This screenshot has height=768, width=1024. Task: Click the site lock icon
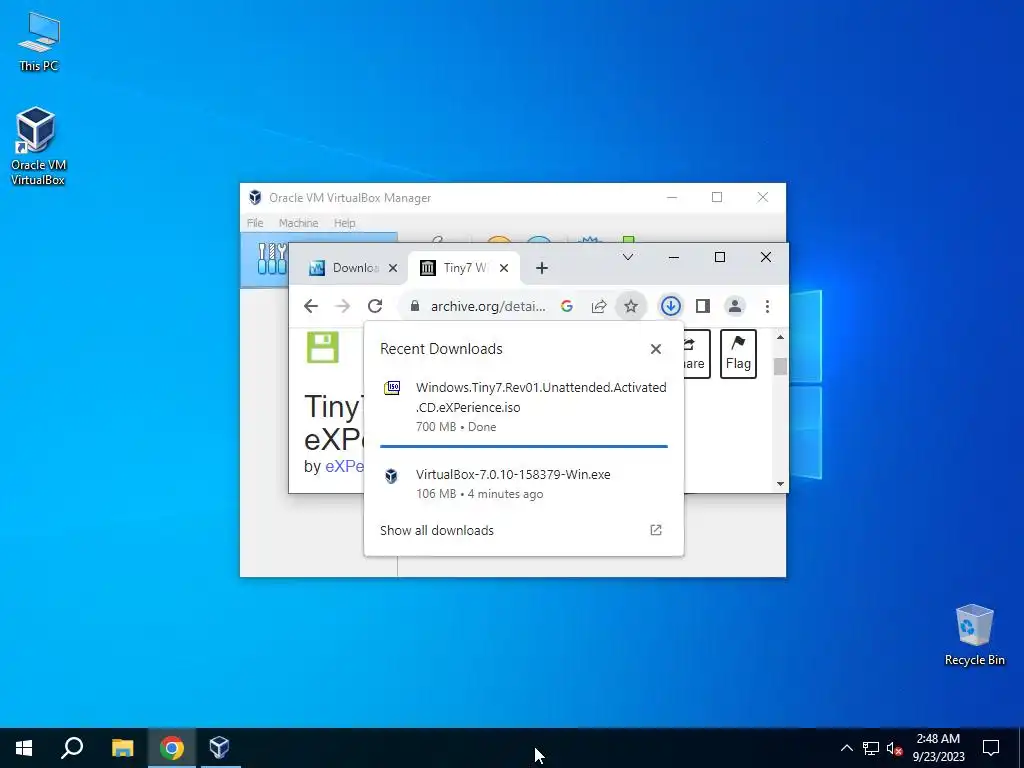click(415, 306)
